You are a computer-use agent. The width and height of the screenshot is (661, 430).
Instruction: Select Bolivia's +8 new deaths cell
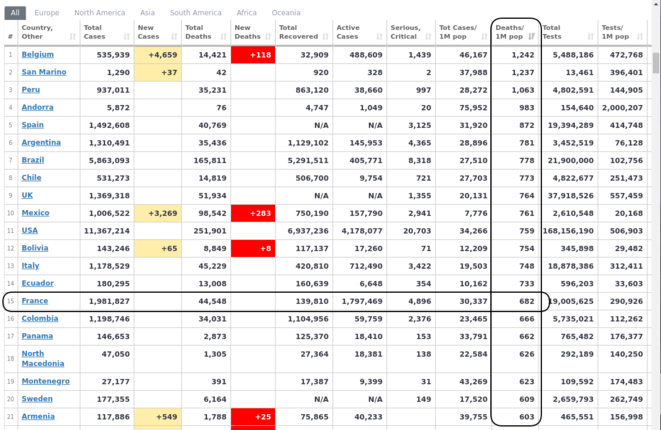click(253, 248)
